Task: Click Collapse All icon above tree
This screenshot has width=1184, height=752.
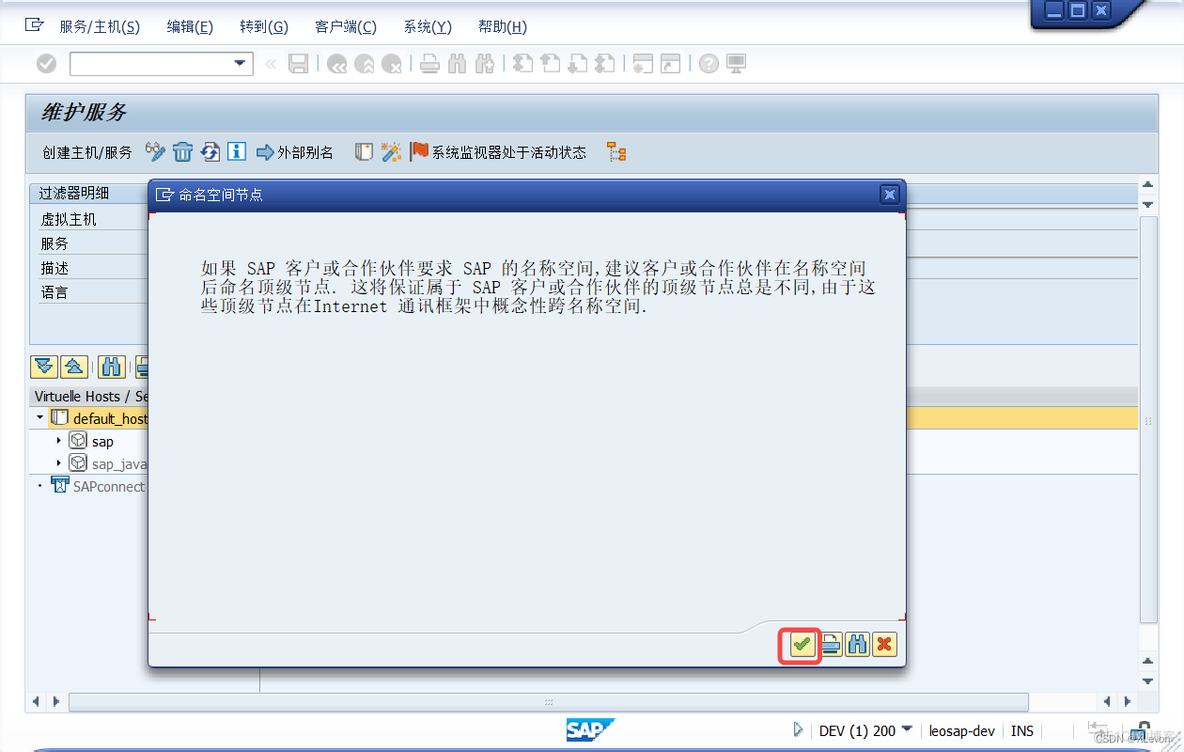Action: (x=74, y=367)
